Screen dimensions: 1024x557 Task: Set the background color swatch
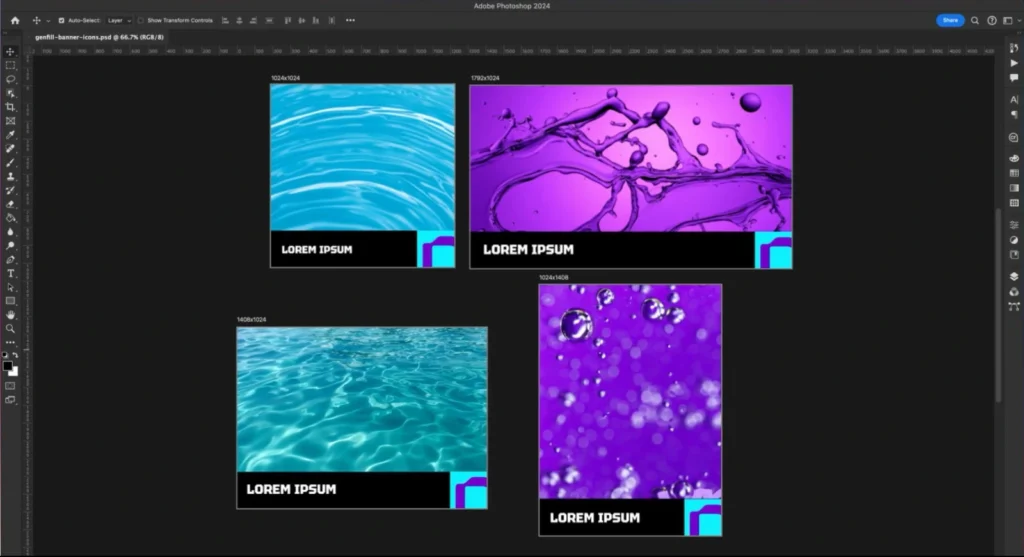click(15, 372)
